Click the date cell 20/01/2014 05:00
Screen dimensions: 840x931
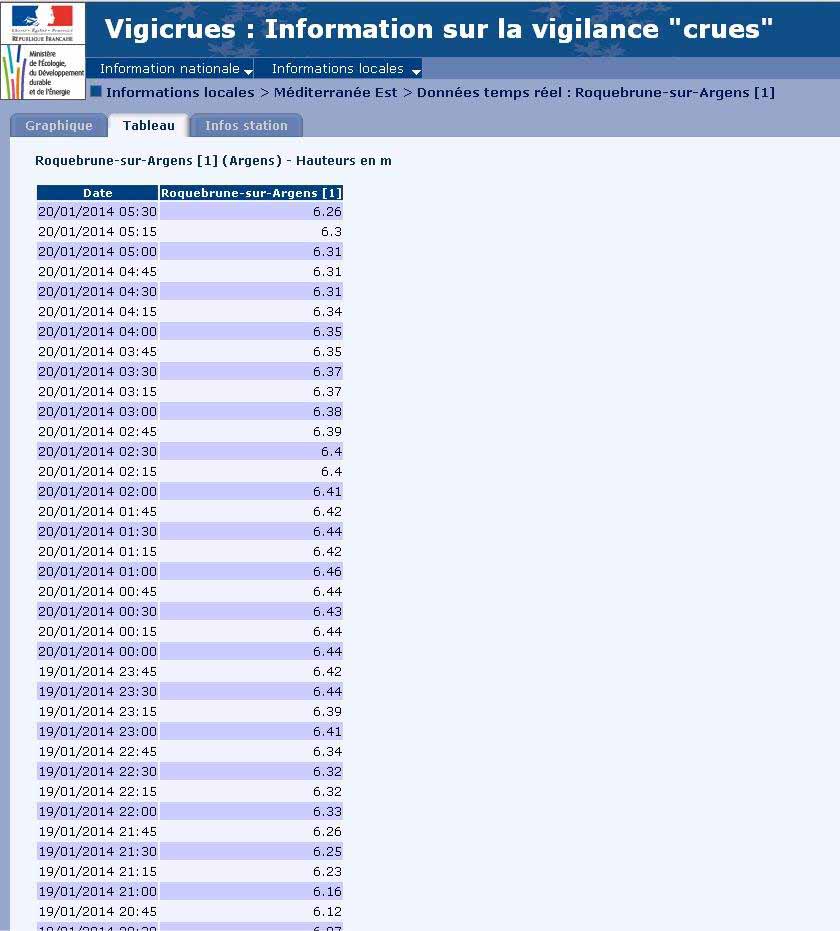coord(97,251)
